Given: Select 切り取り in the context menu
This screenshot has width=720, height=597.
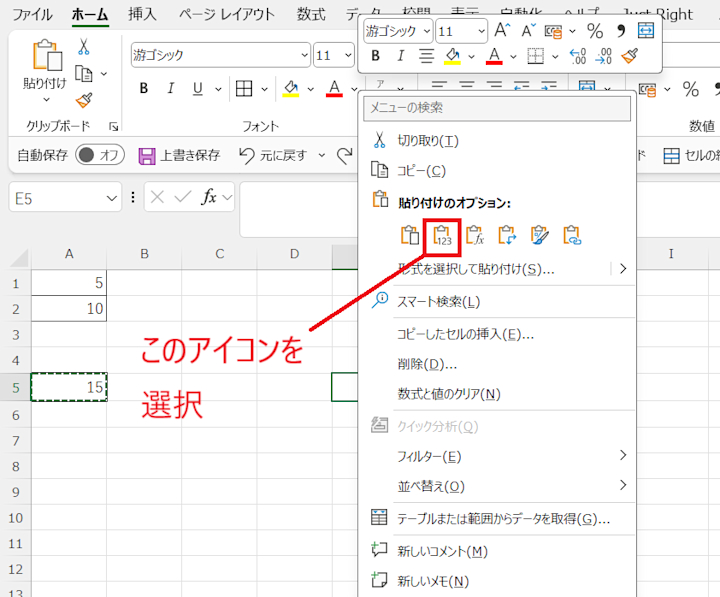Looking at the screenshot, I should (x=497, y=141).
